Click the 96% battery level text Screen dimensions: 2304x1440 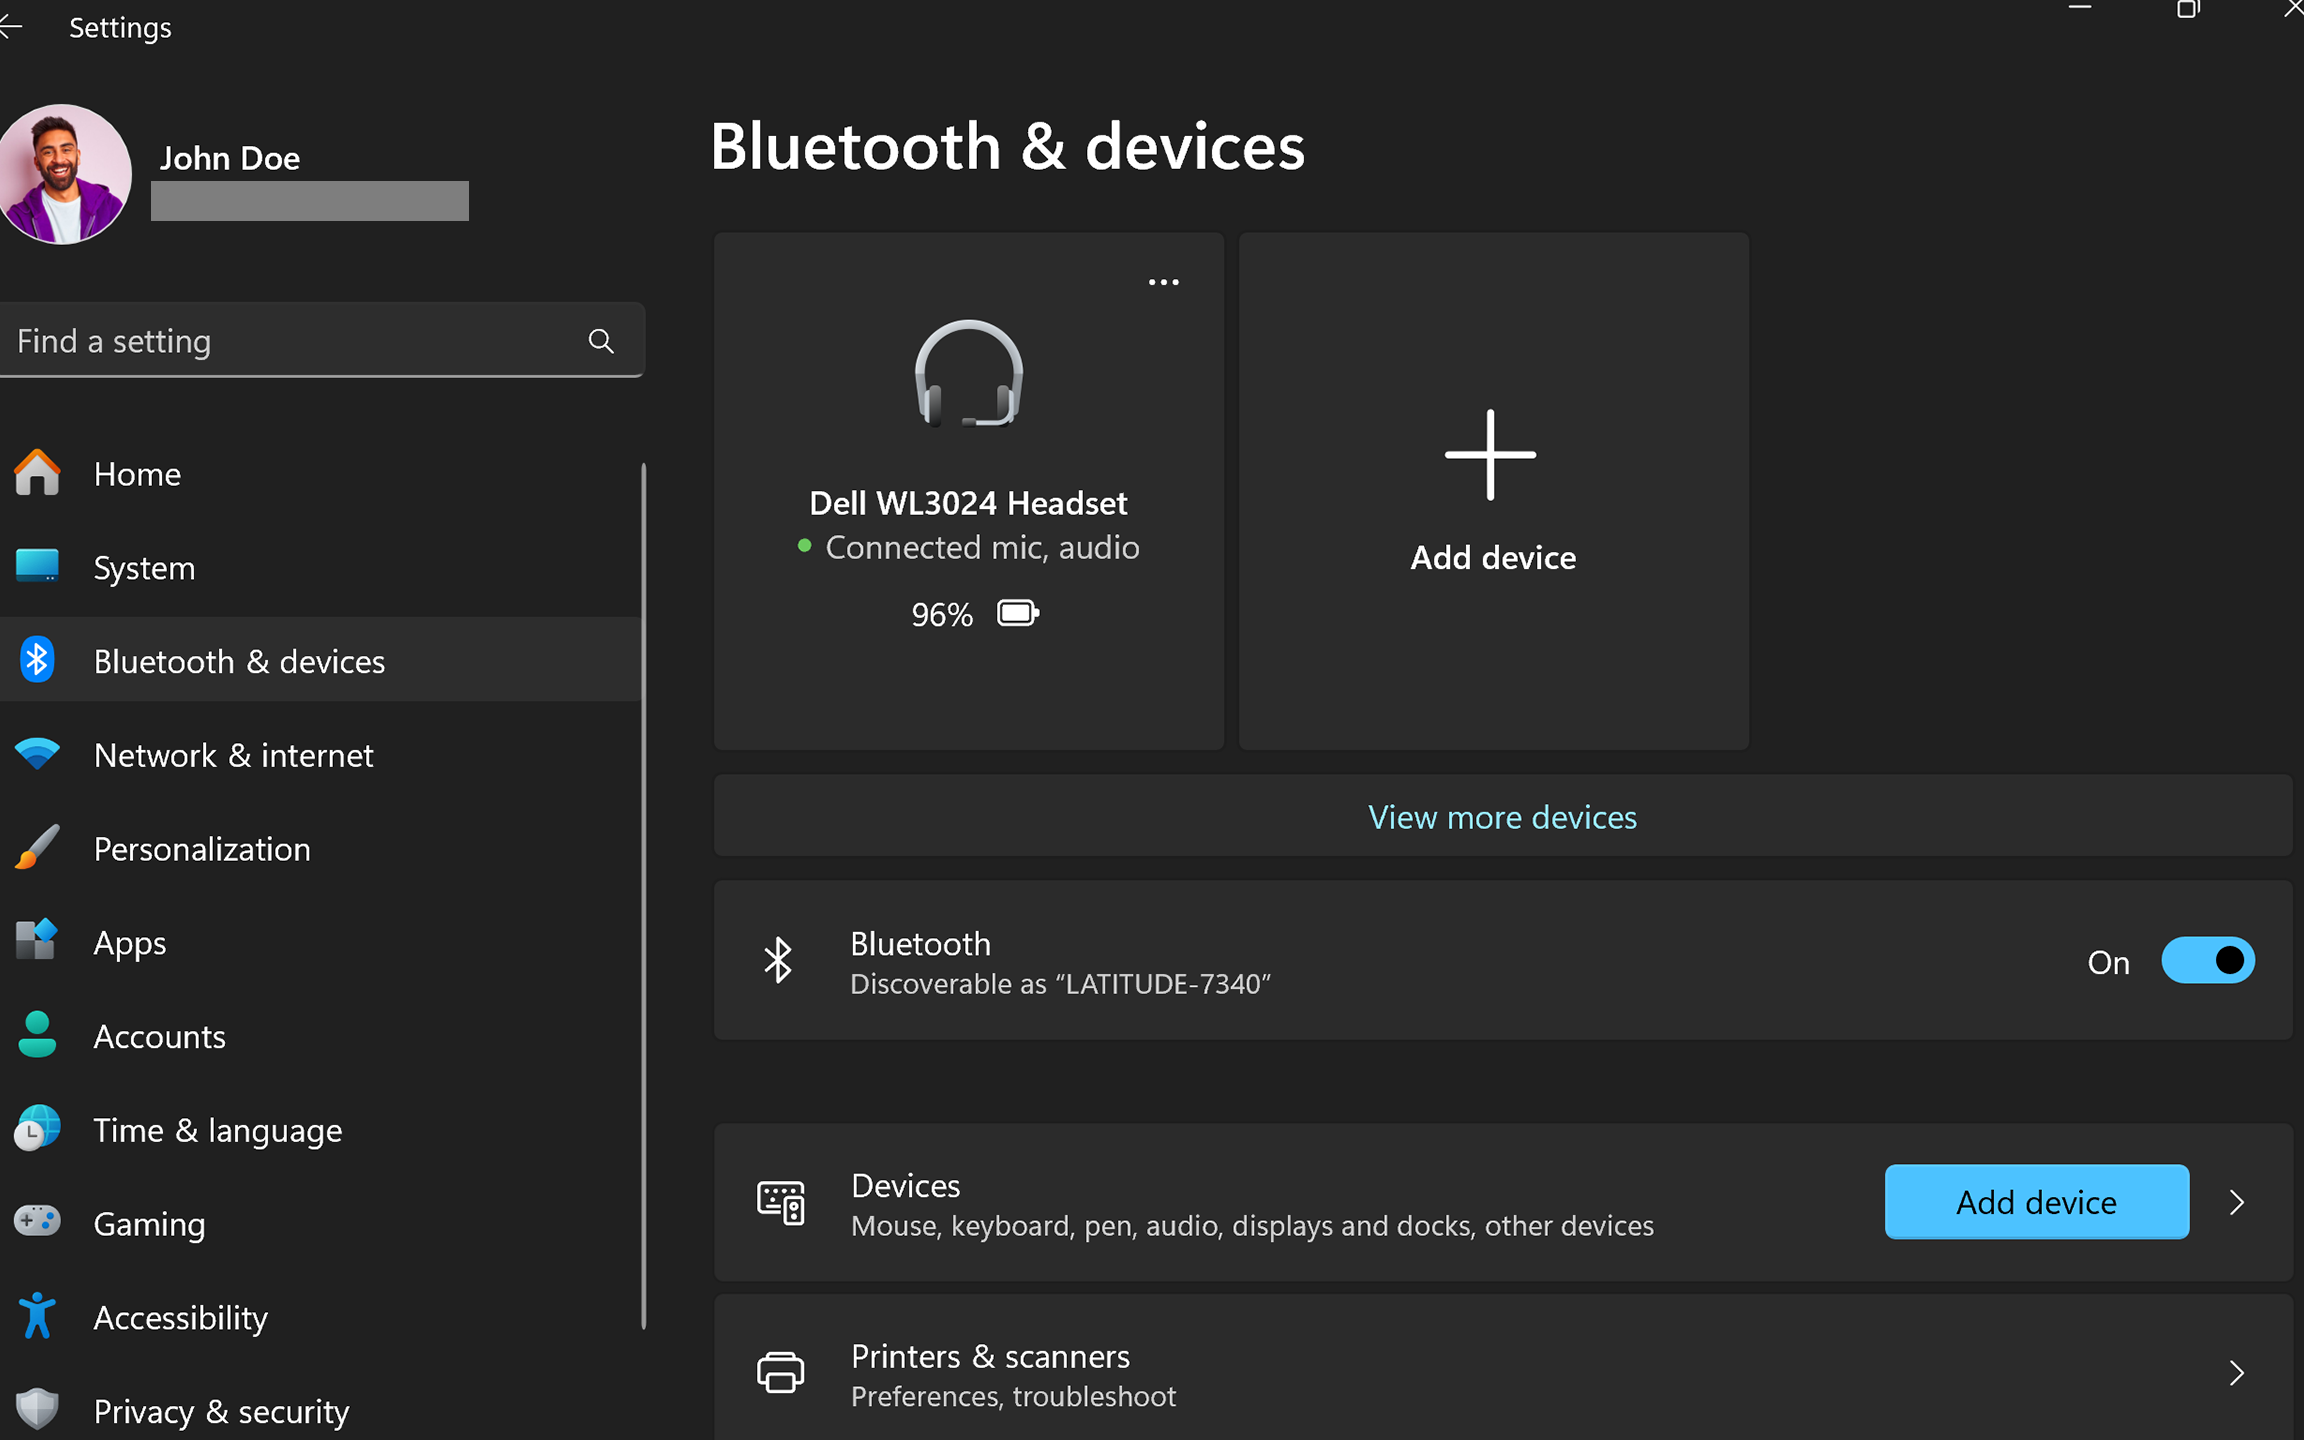pos(941,614)
